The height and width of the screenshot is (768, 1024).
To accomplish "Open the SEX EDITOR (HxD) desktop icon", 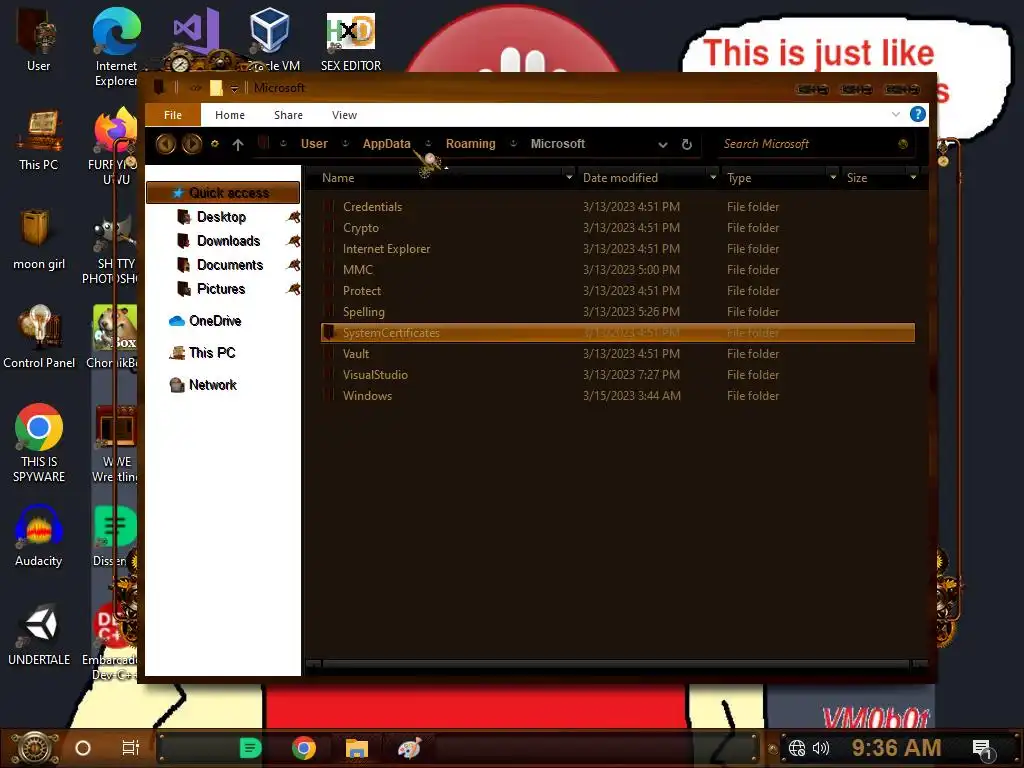I will (x=351, y=42).
